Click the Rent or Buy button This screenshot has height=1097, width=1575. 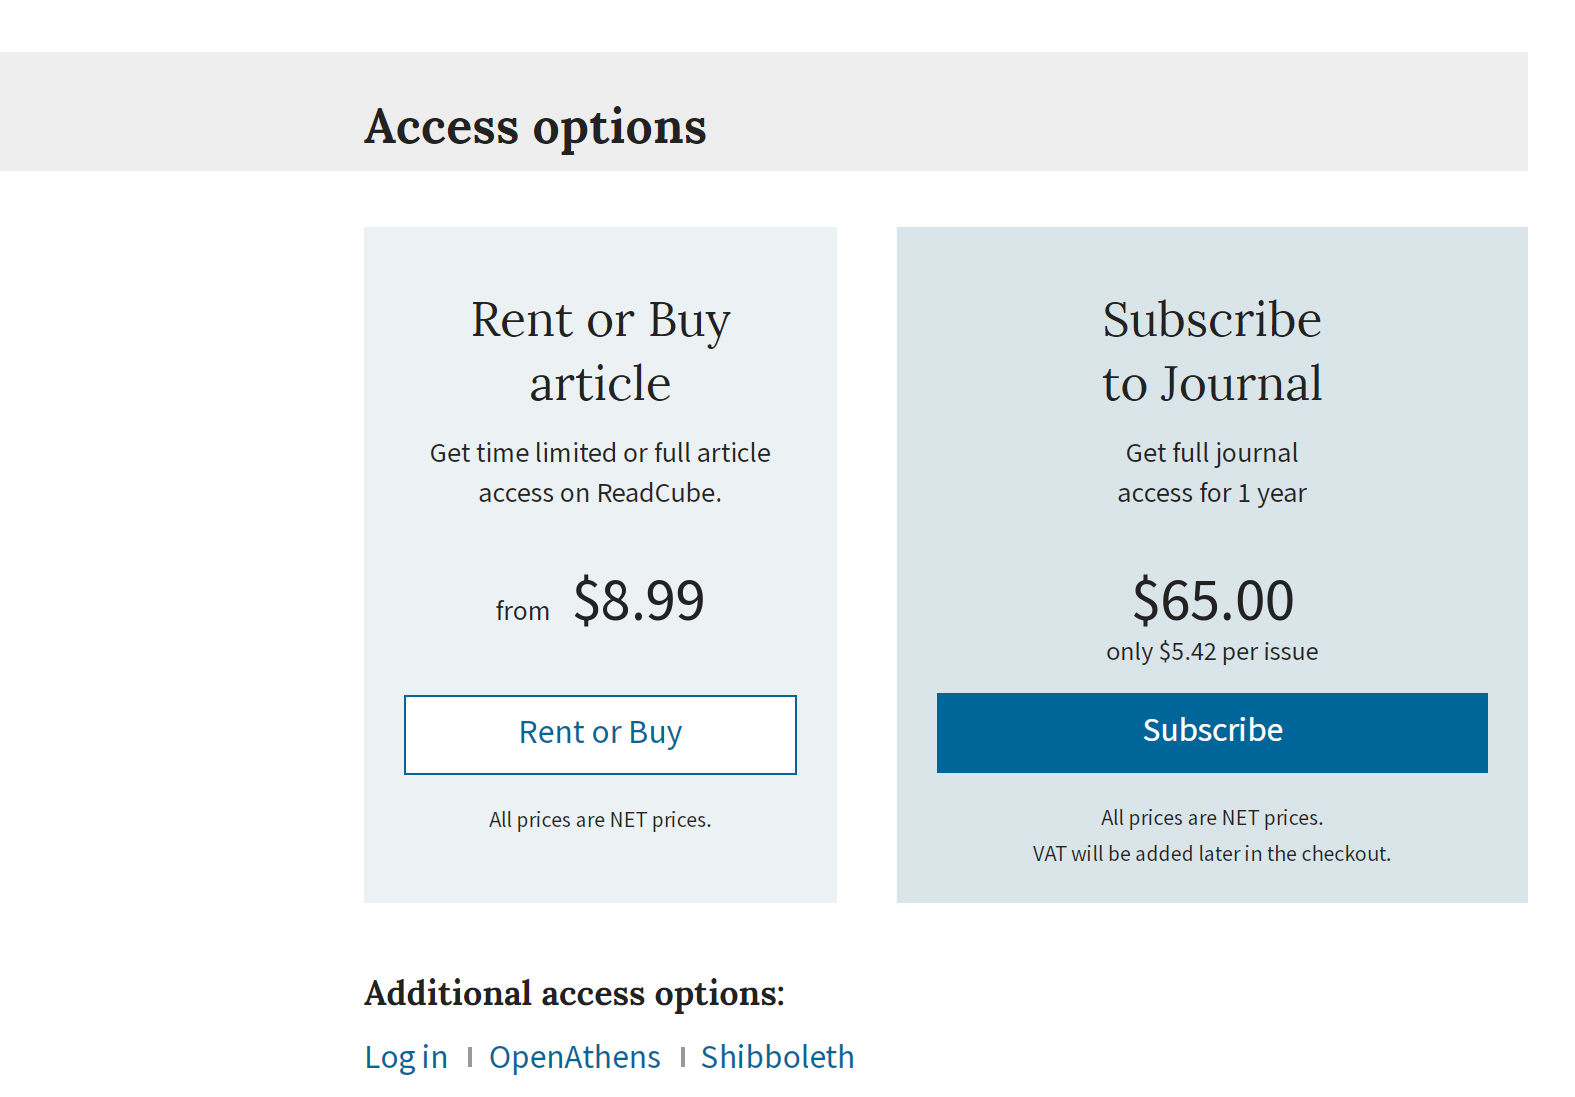(x=600, y=734)
